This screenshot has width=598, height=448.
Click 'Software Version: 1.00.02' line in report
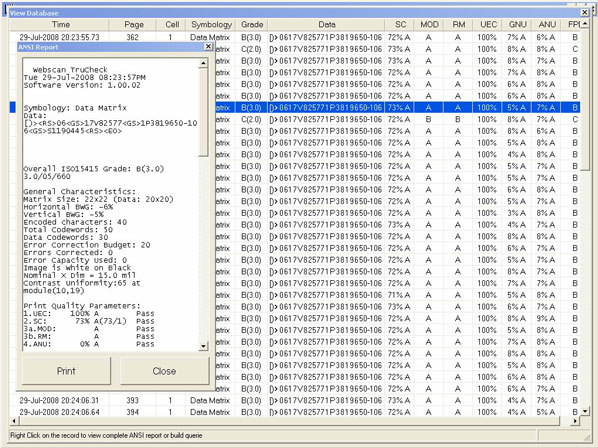coord(82,85)
